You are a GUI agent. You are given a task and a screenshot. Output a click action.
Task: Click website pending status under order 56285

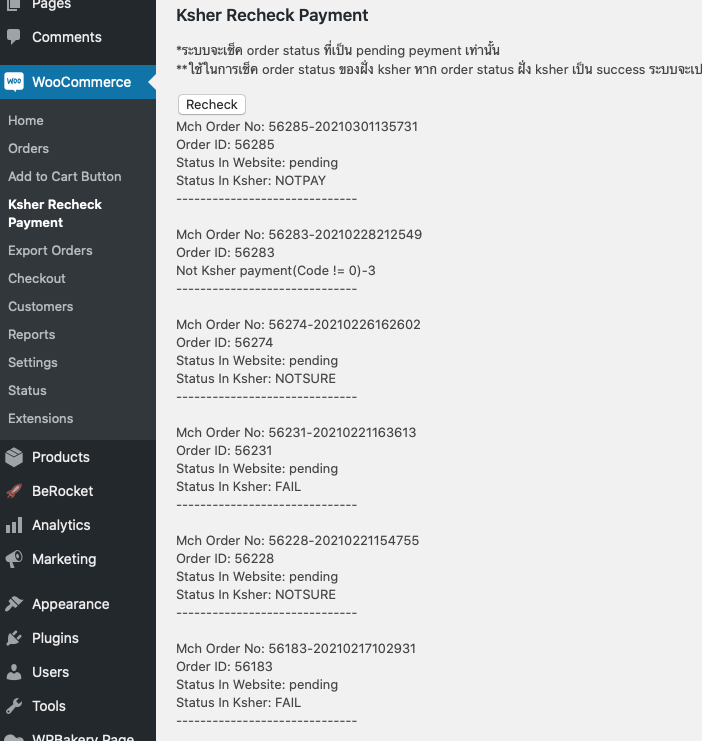(x=257, y=163)
